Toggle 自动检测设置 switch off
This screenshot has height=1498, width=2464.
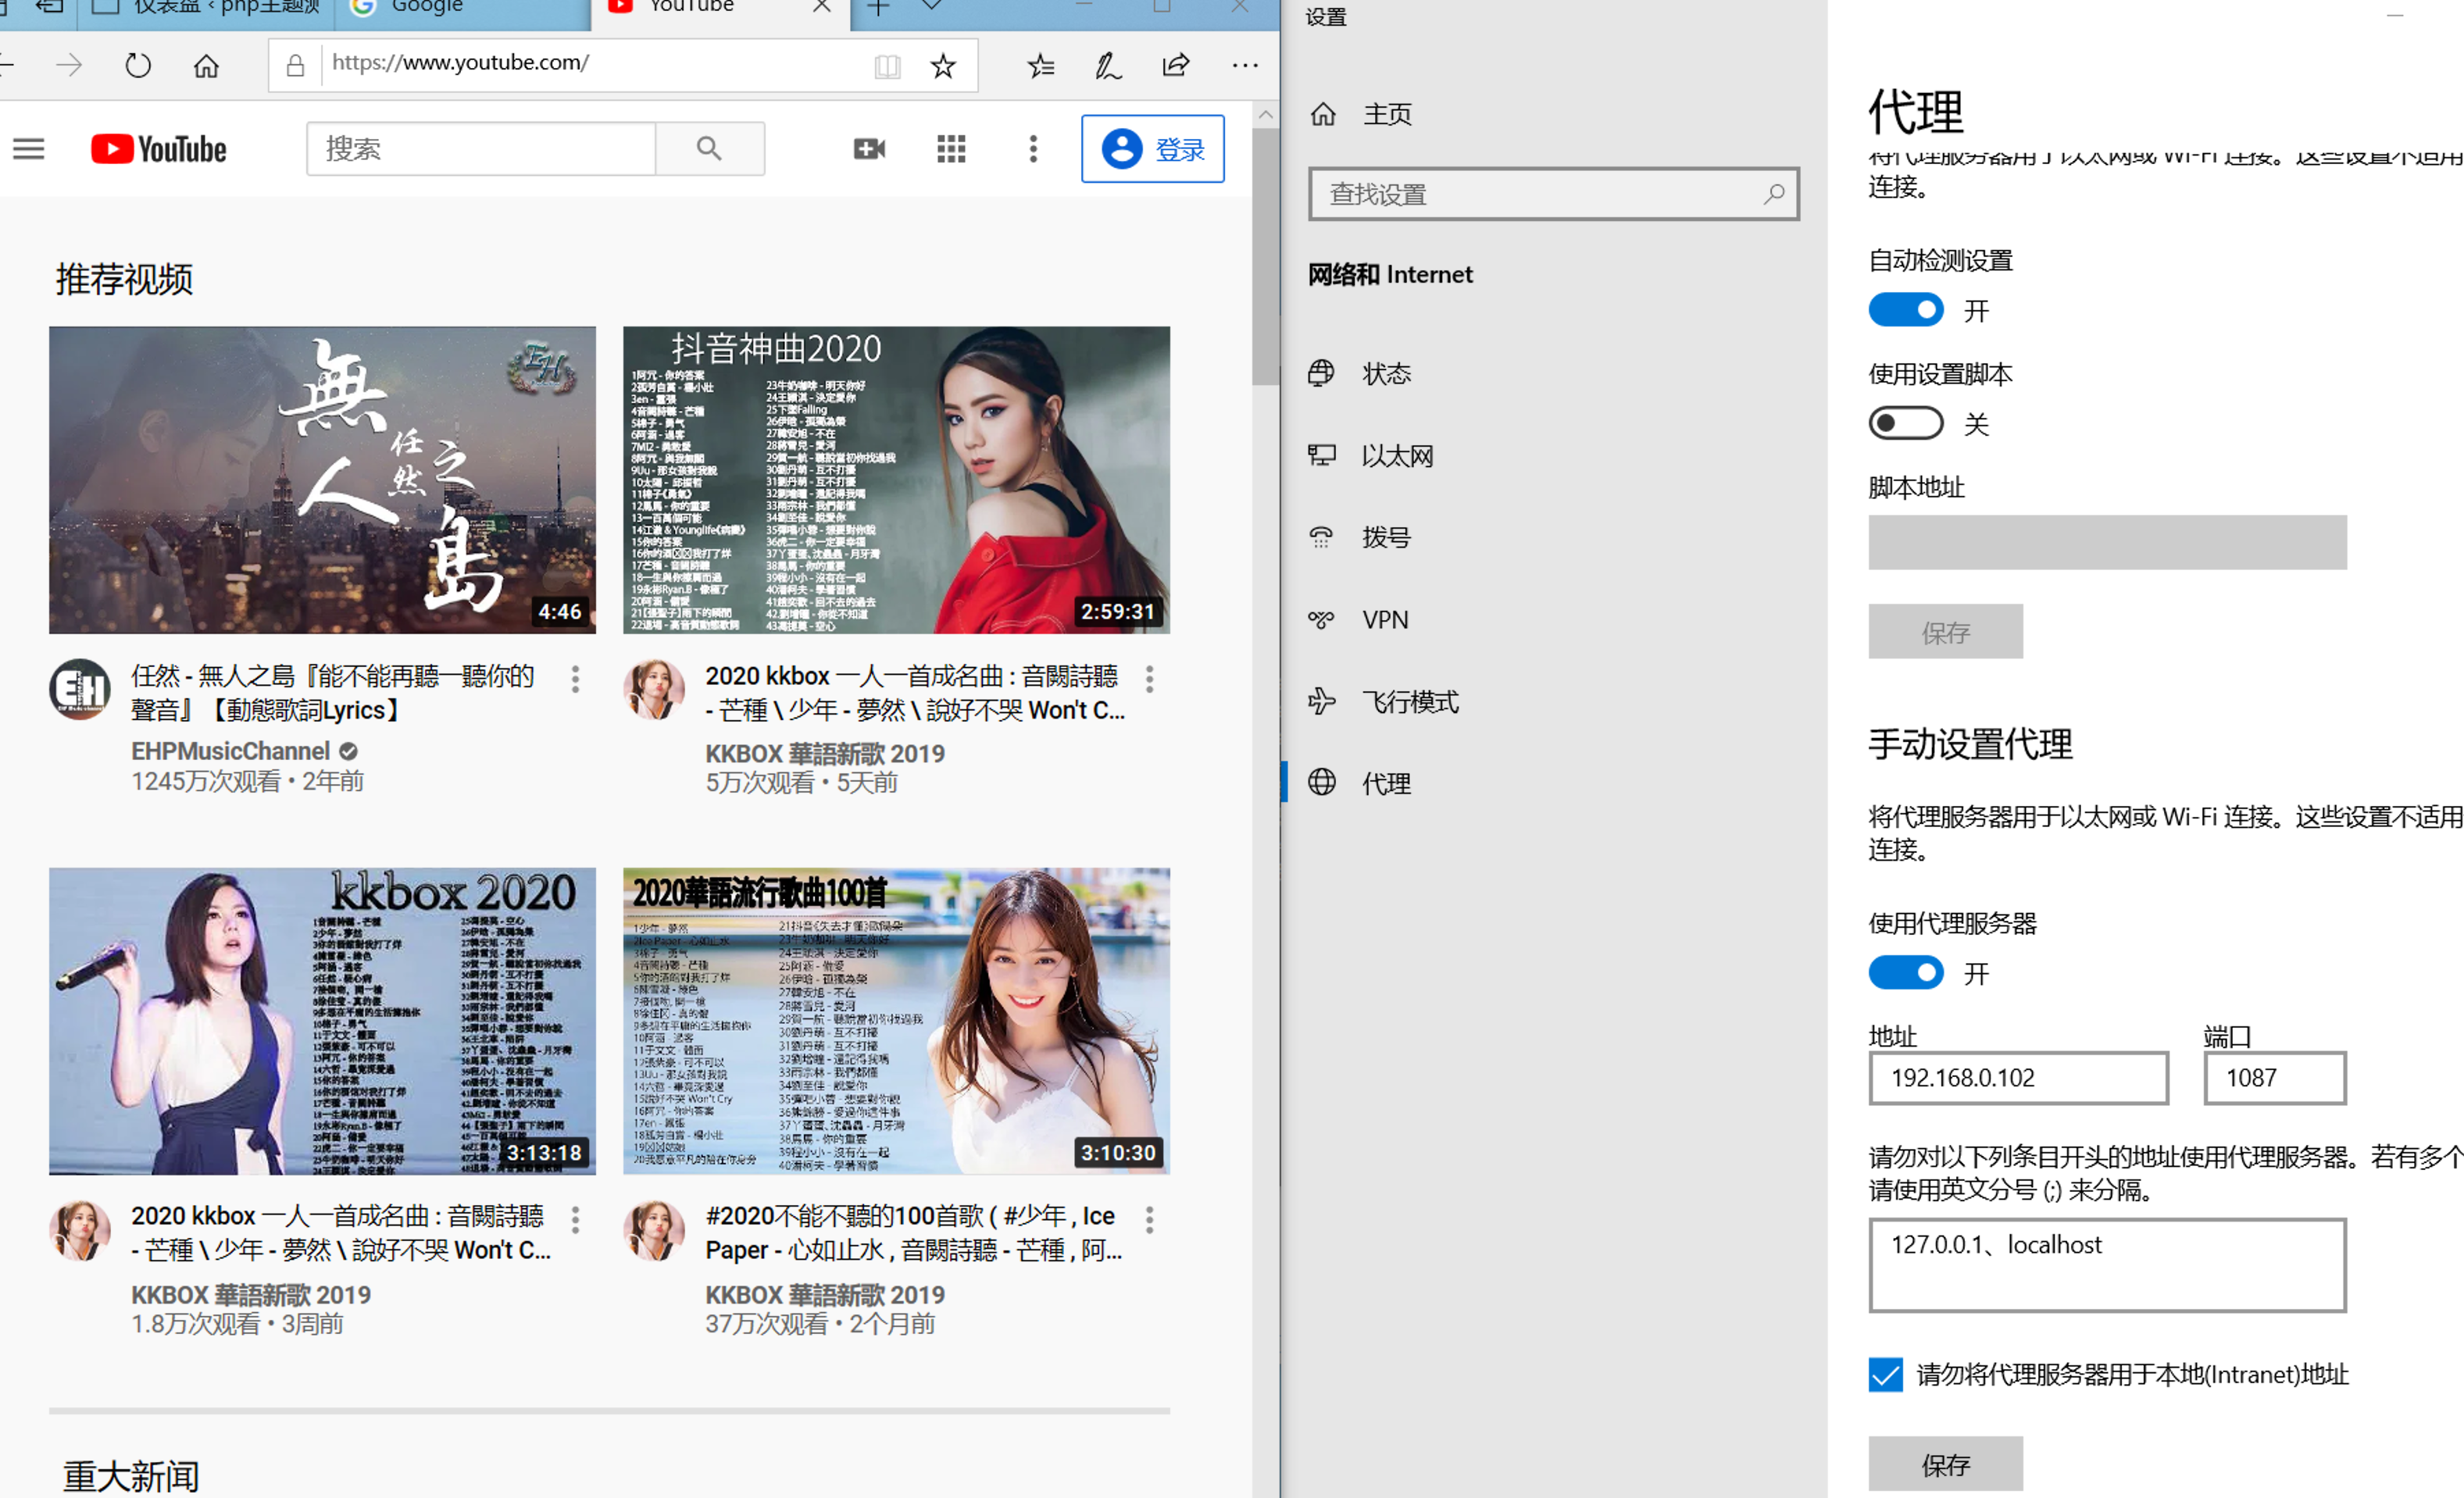(1906, 310)
